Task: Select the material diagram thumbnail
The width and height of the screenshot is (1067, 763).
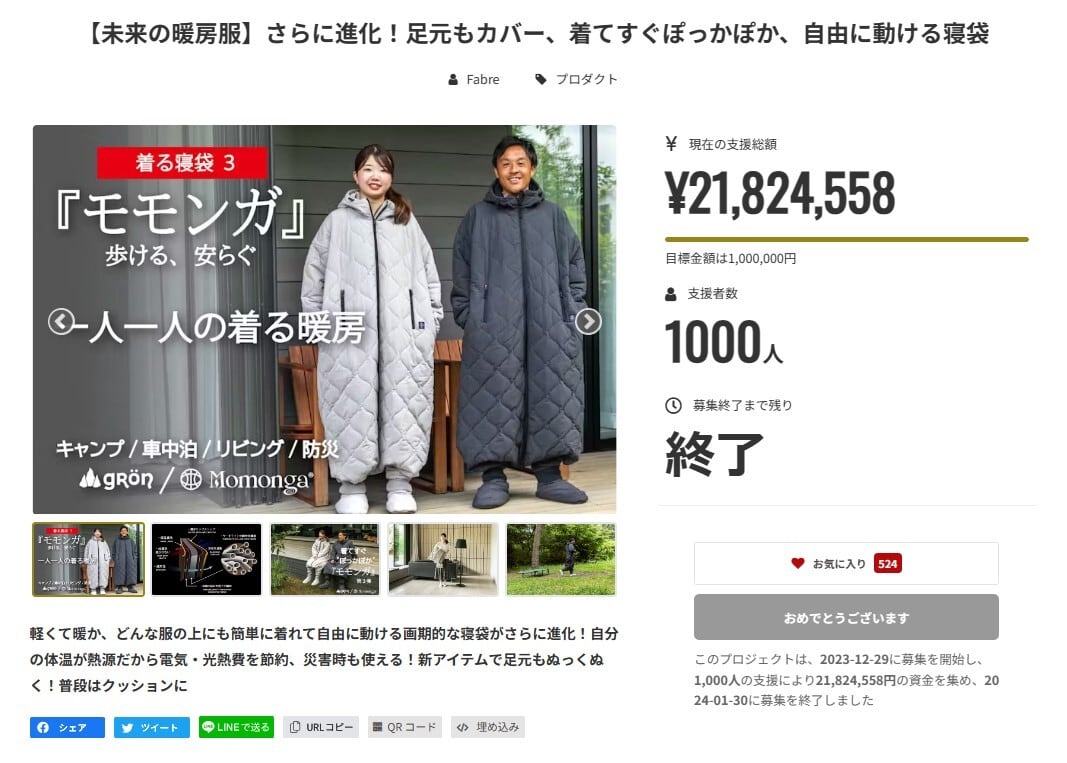Action: click(x=206, y=559)
